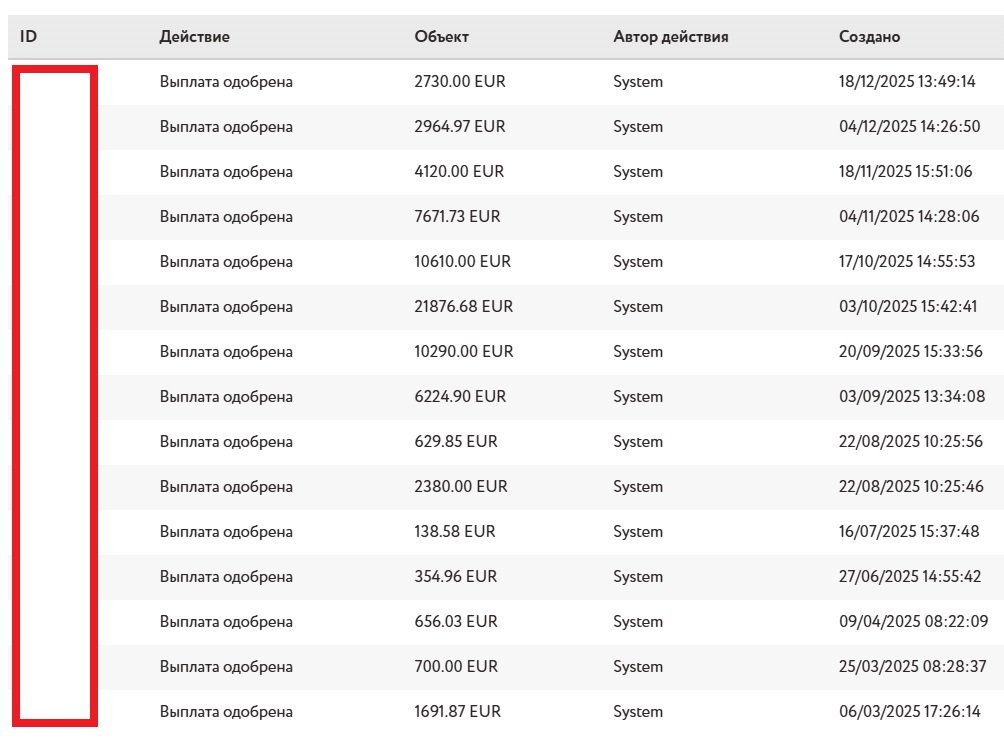Click the date 17/10/2025 14:55:53
Screen dimensions: 1004x751
coord(907,262)
